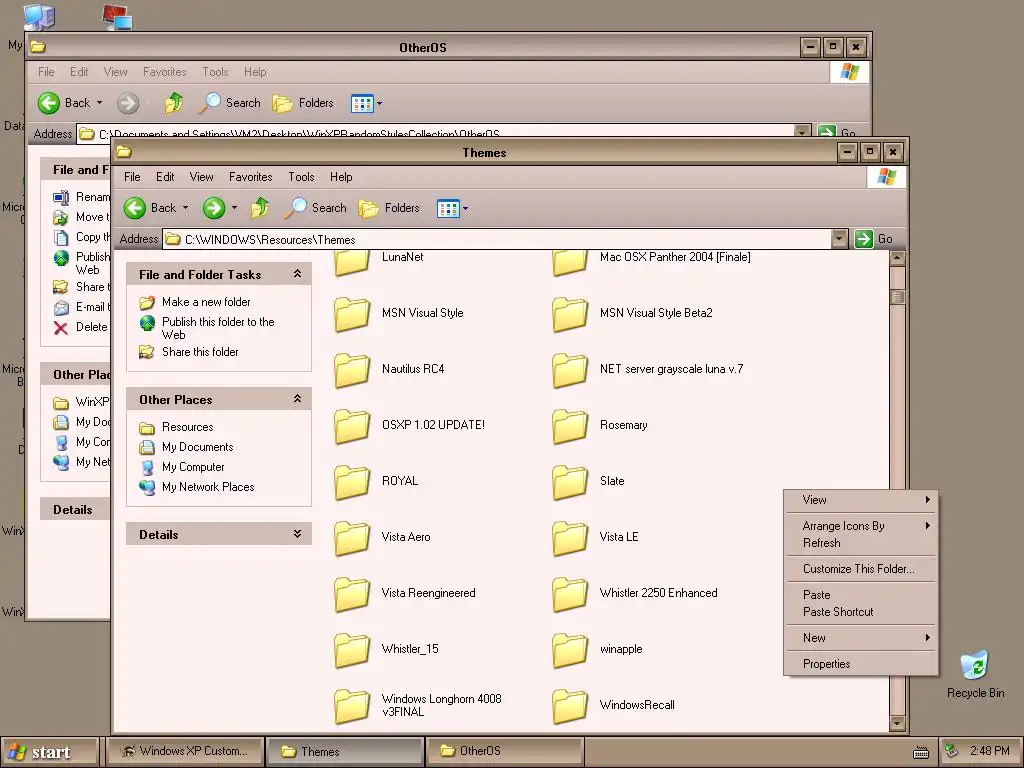Go up one level in OtherOS window
This screenshot has height=768, width=1024.
click(174, 103)
